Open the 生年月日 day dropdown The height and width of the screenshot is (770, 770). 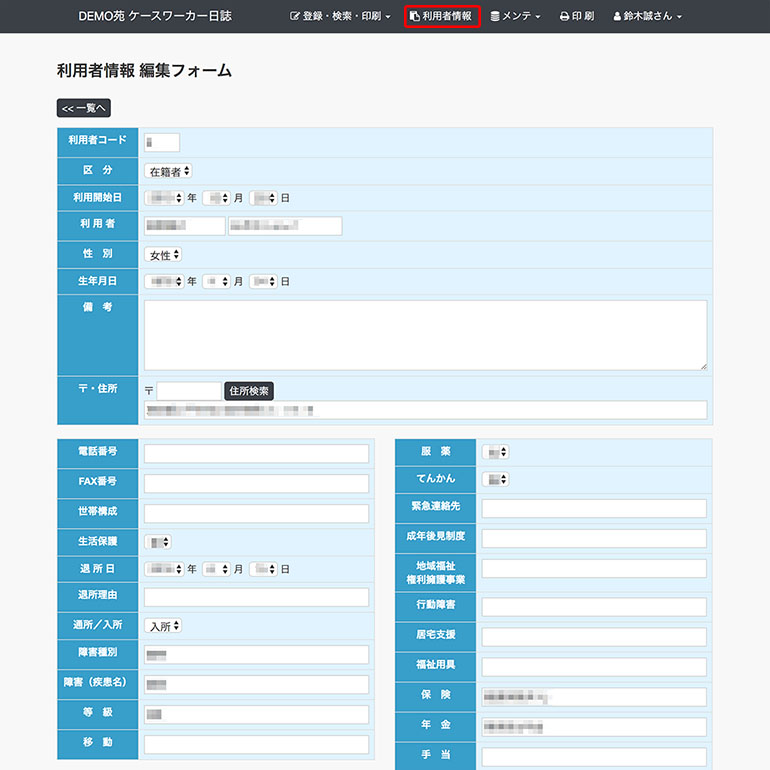click(x=264, y=281)
